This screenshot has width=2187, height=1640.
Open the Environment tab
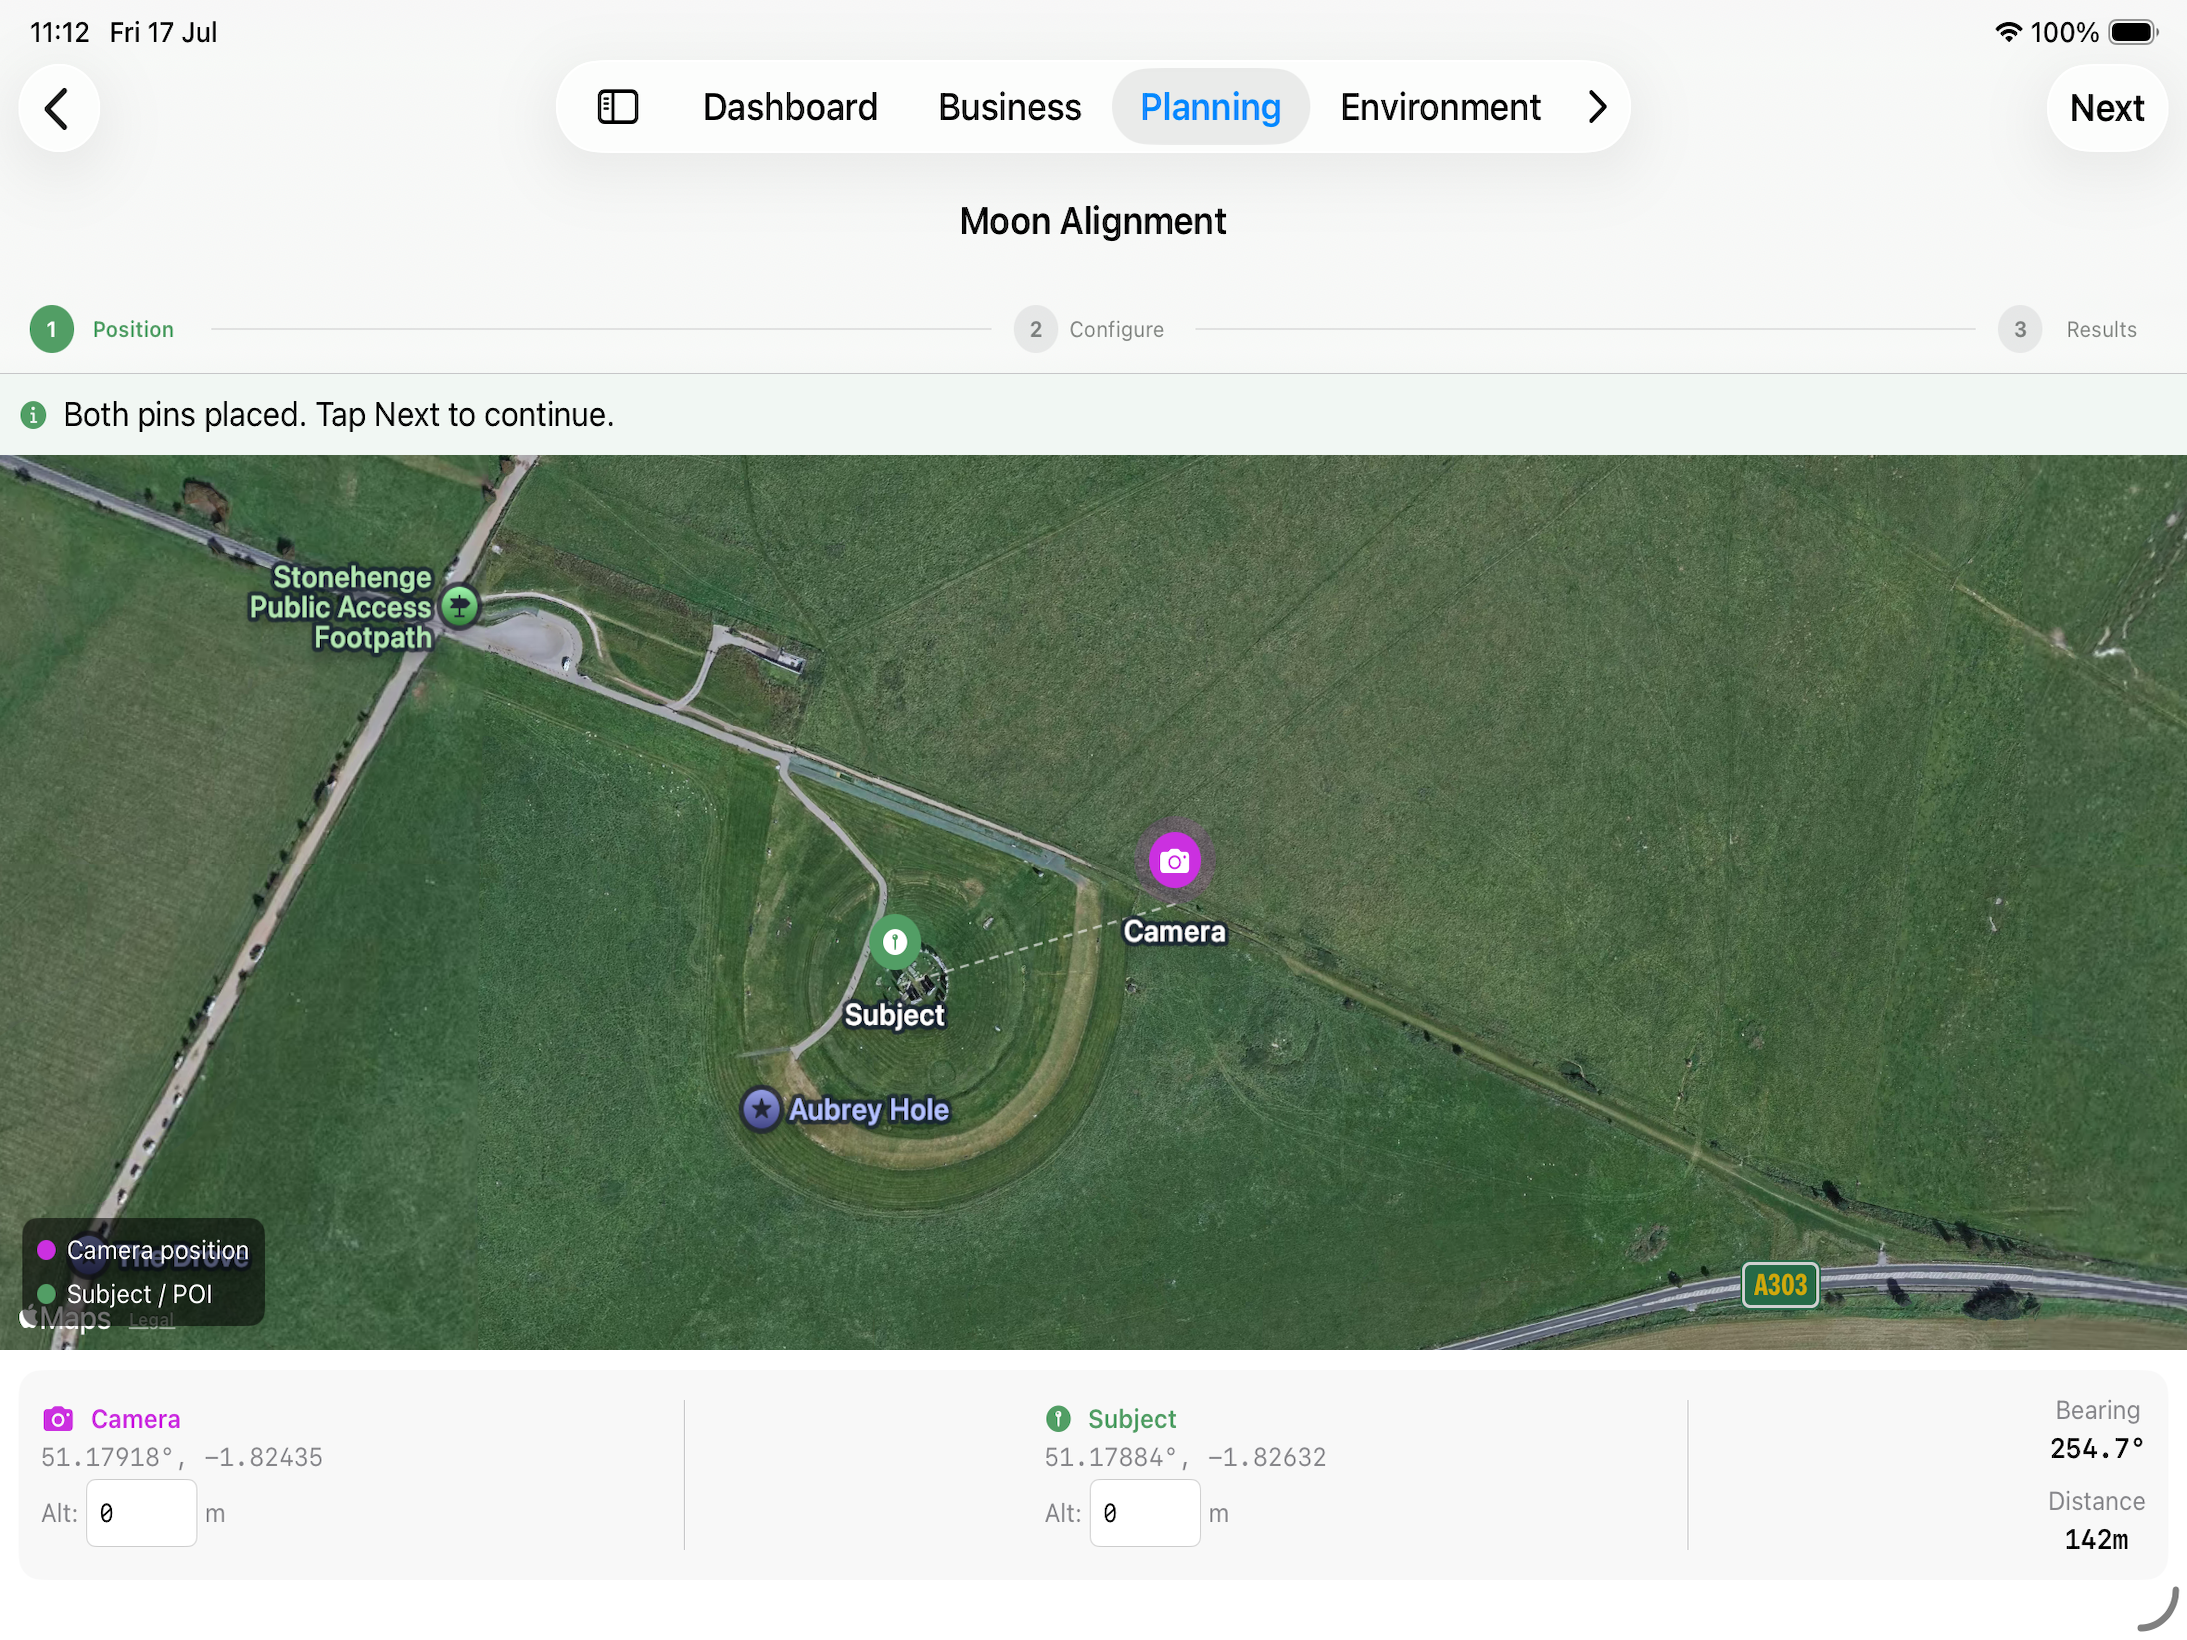(x=1439, y=107)
